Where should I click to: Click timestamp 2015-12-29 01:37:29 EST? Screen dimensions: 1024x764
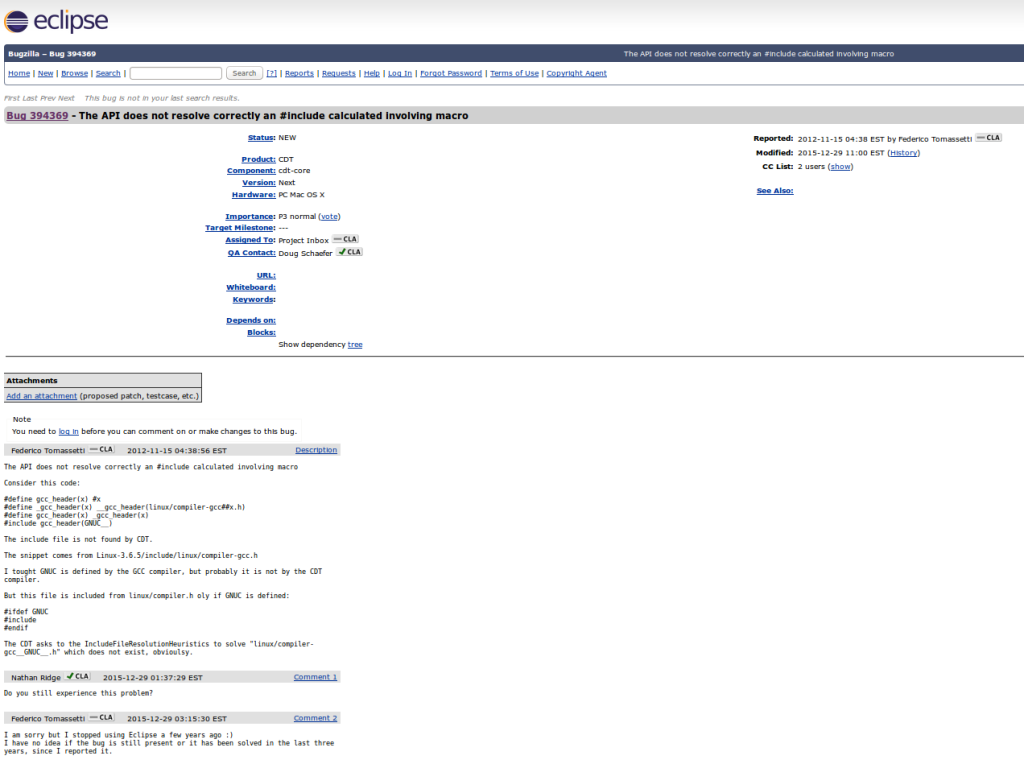pyautogui.click(x=152, y=678)
